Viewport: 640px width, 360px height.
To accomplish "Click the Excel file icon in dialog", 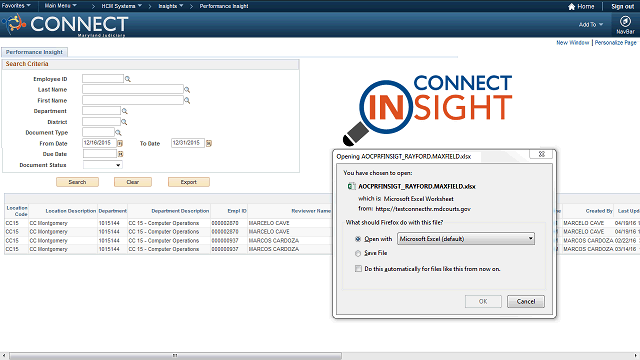I will pyautogui.click(x=351, y=187).
